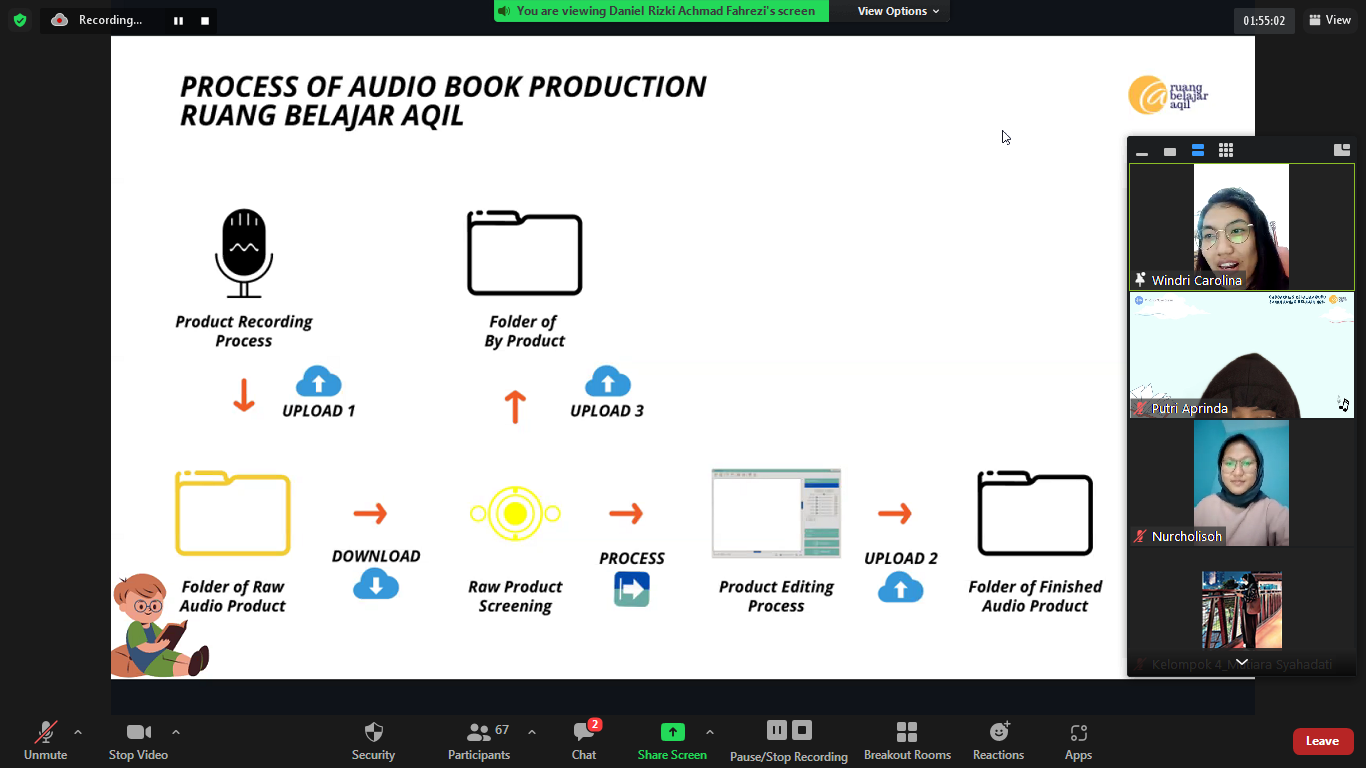1366x768 pixels.
Task: Click the ruang belajar aqil logo
Action: 1169,95
